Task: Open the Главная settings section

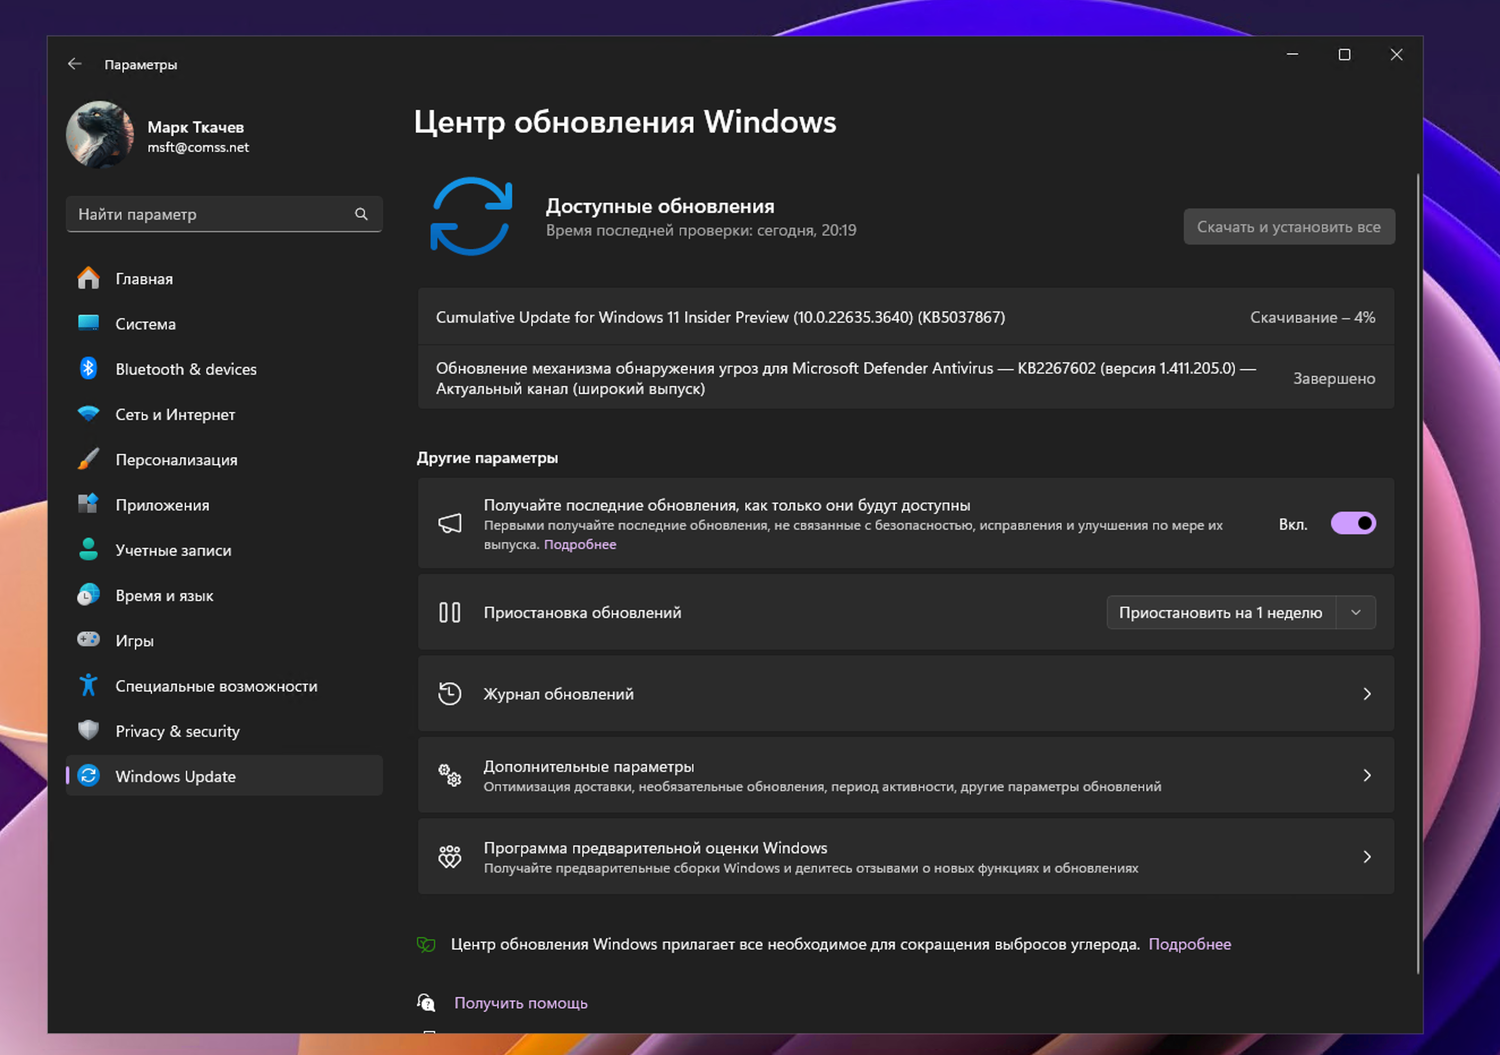Action: click(224, 278)
